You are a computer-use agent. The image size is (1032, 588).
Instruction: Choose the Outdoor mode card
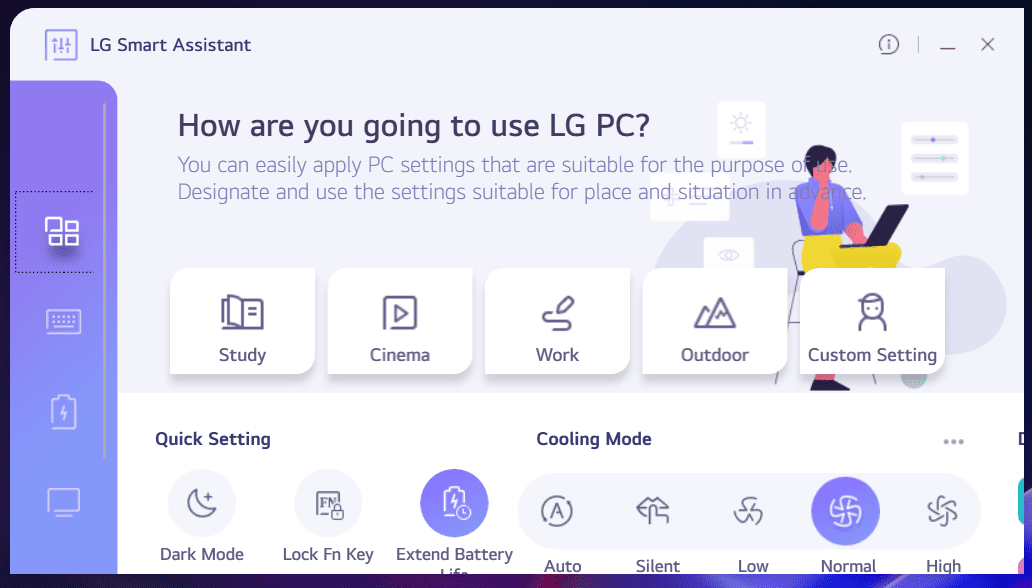(715, 321)
